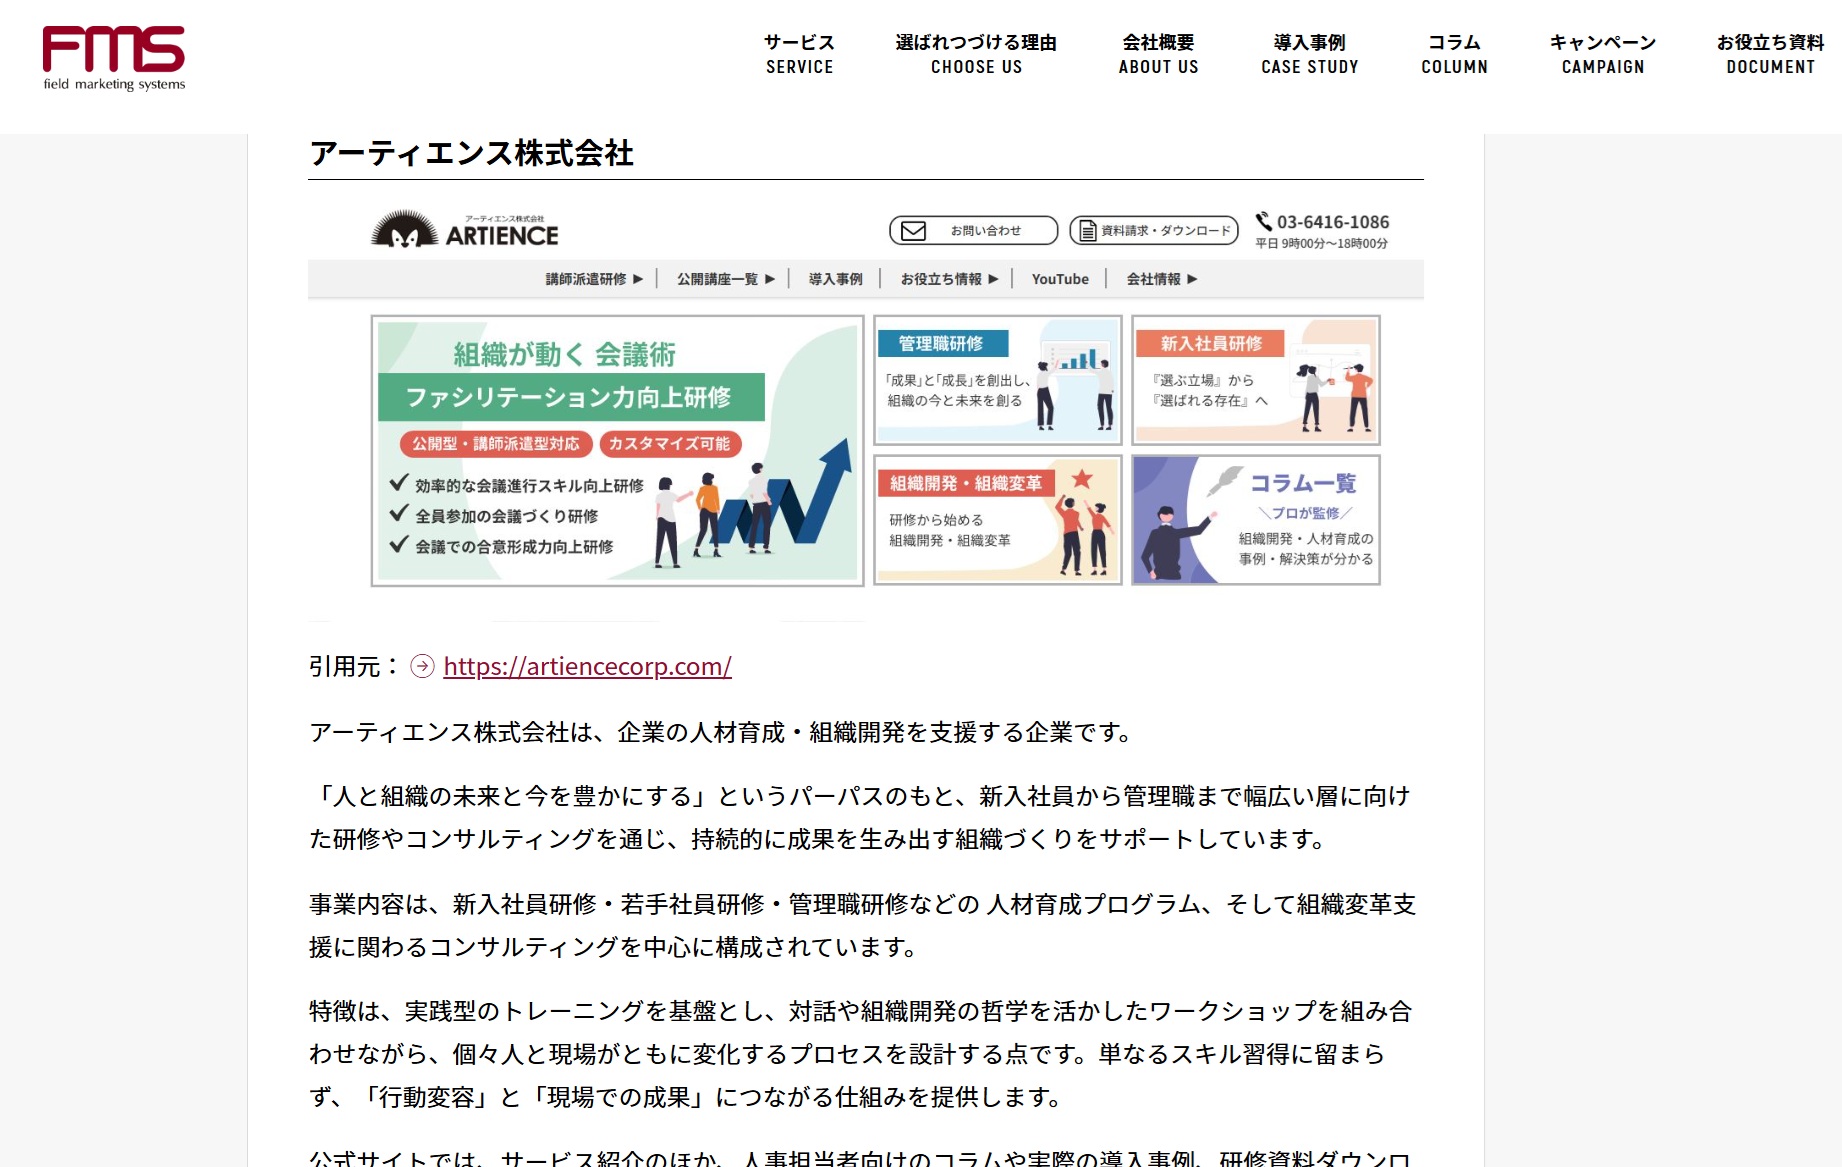Click the document icon for 資料請求・ダウンロード
The height and width of the screenshot is (1167, 1842).
click(x=1087, y=231)
